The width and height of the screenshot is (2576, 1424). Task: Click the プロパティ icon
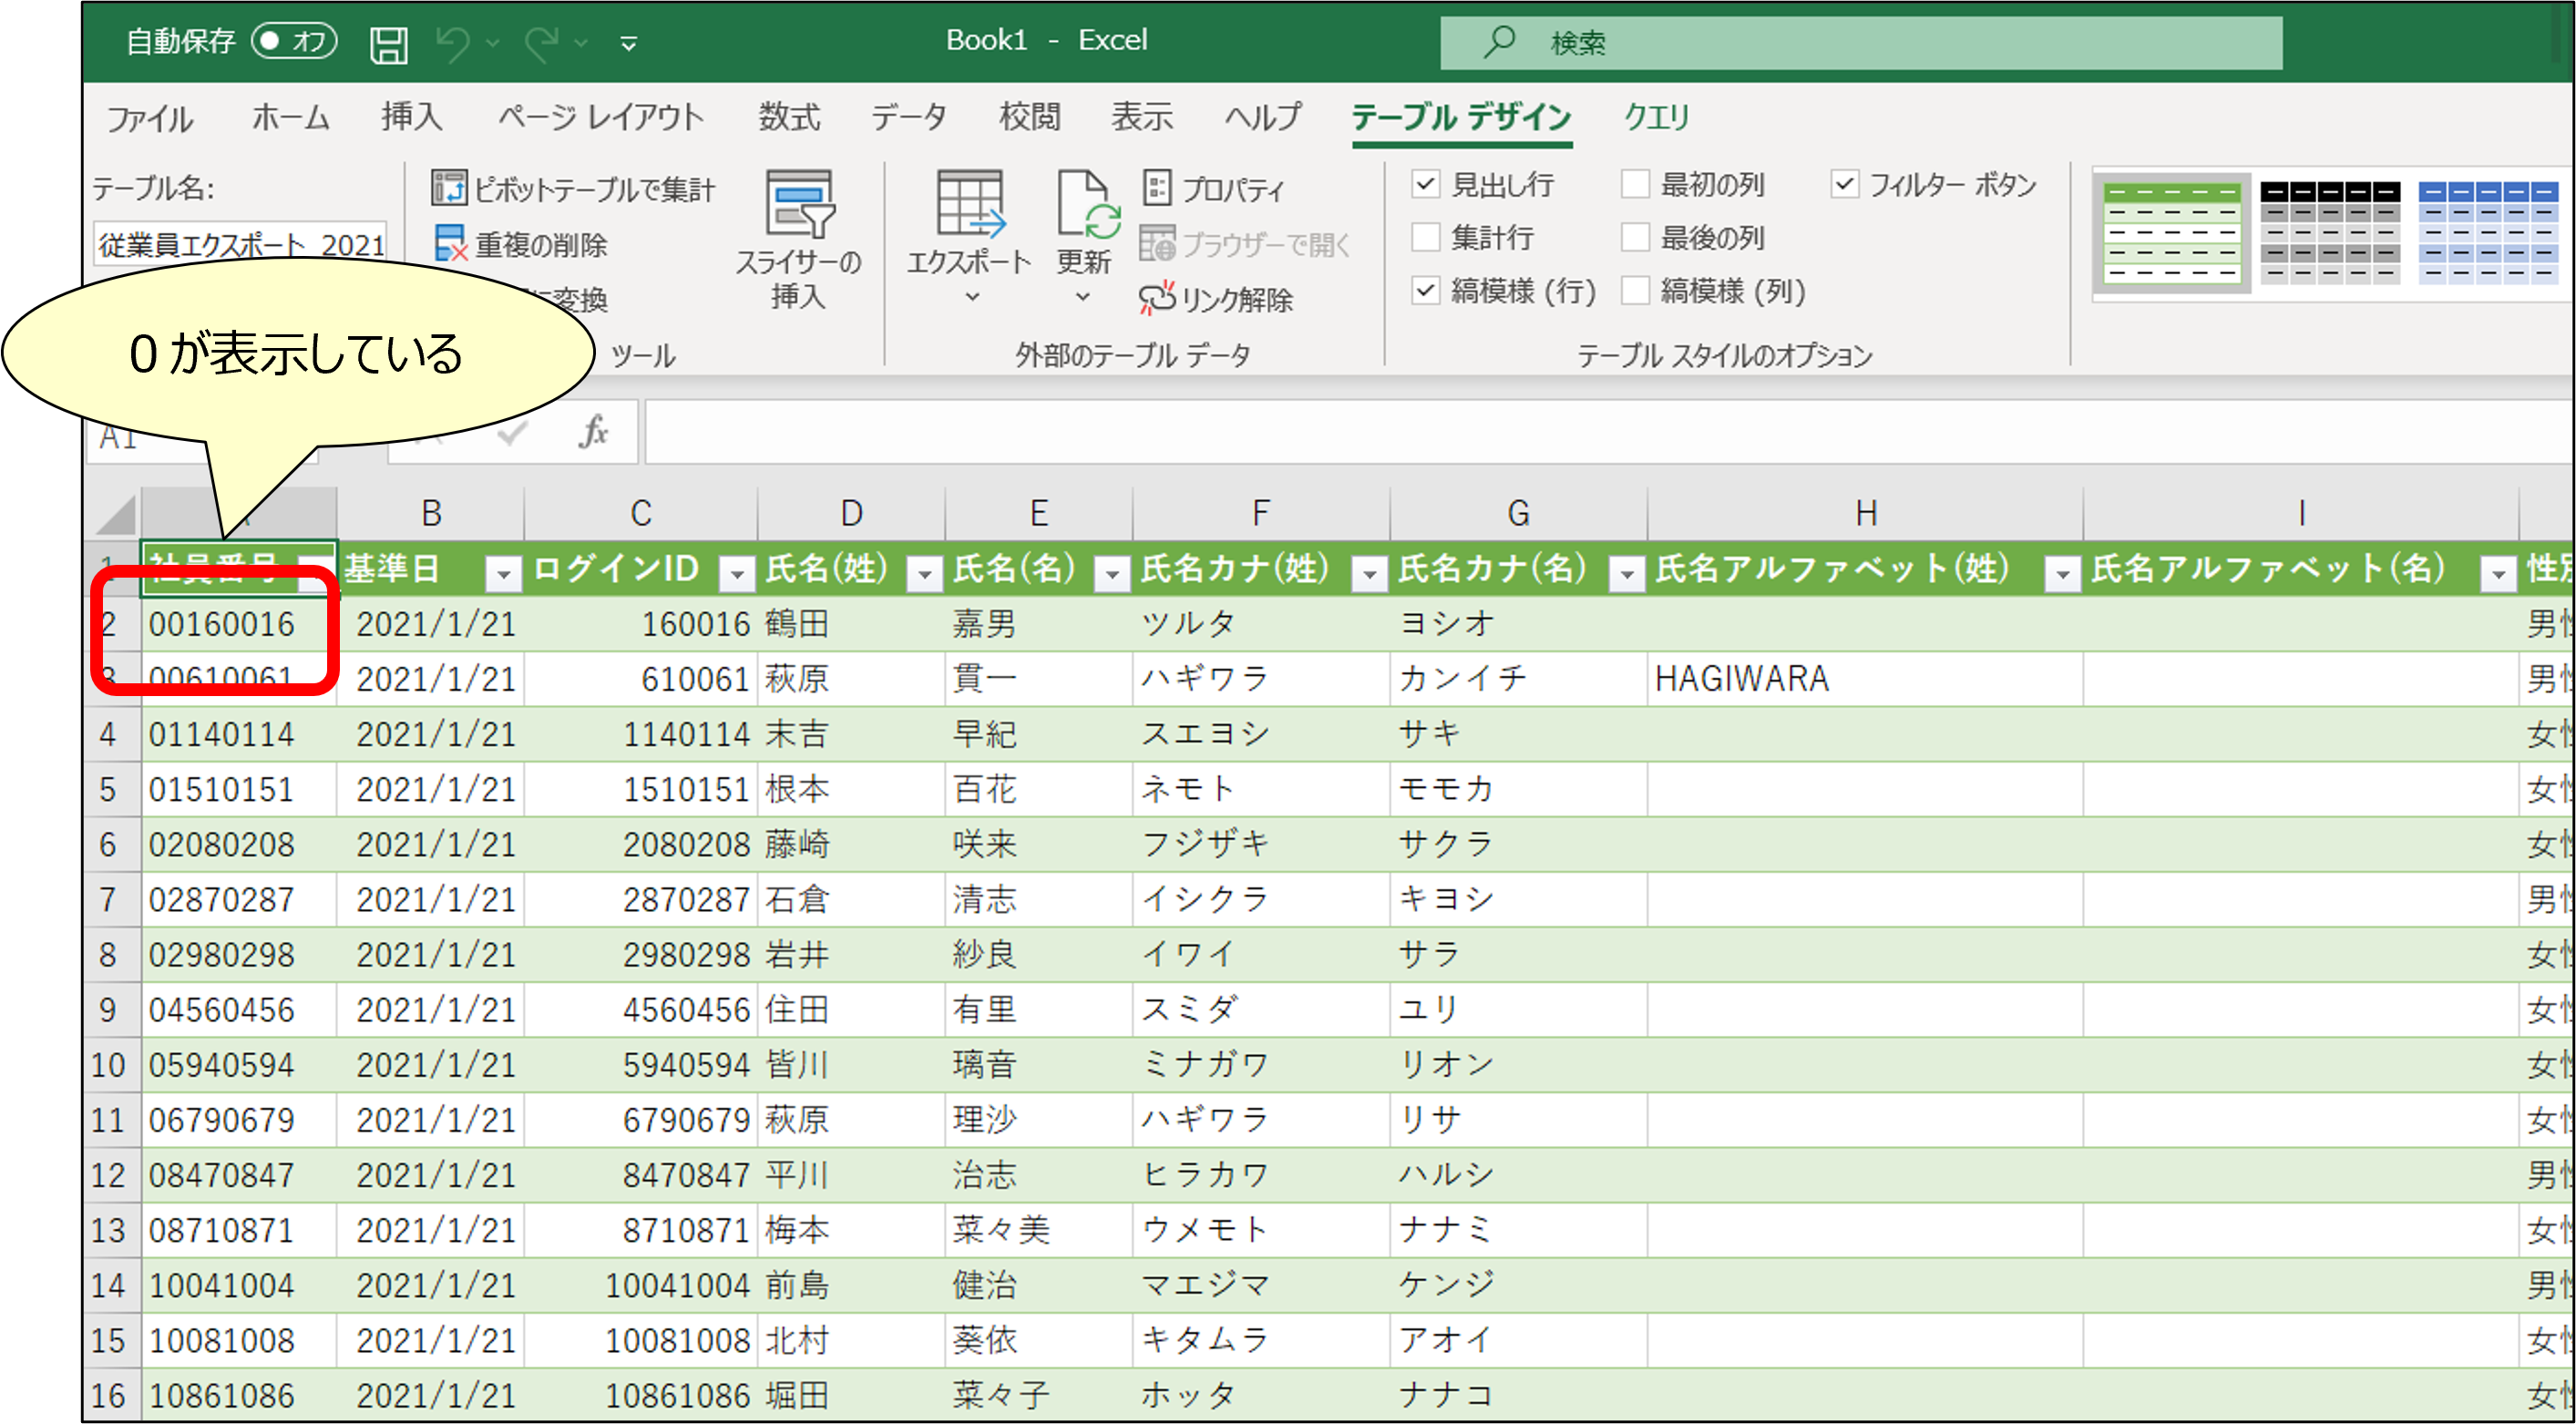pos(1157,187)
